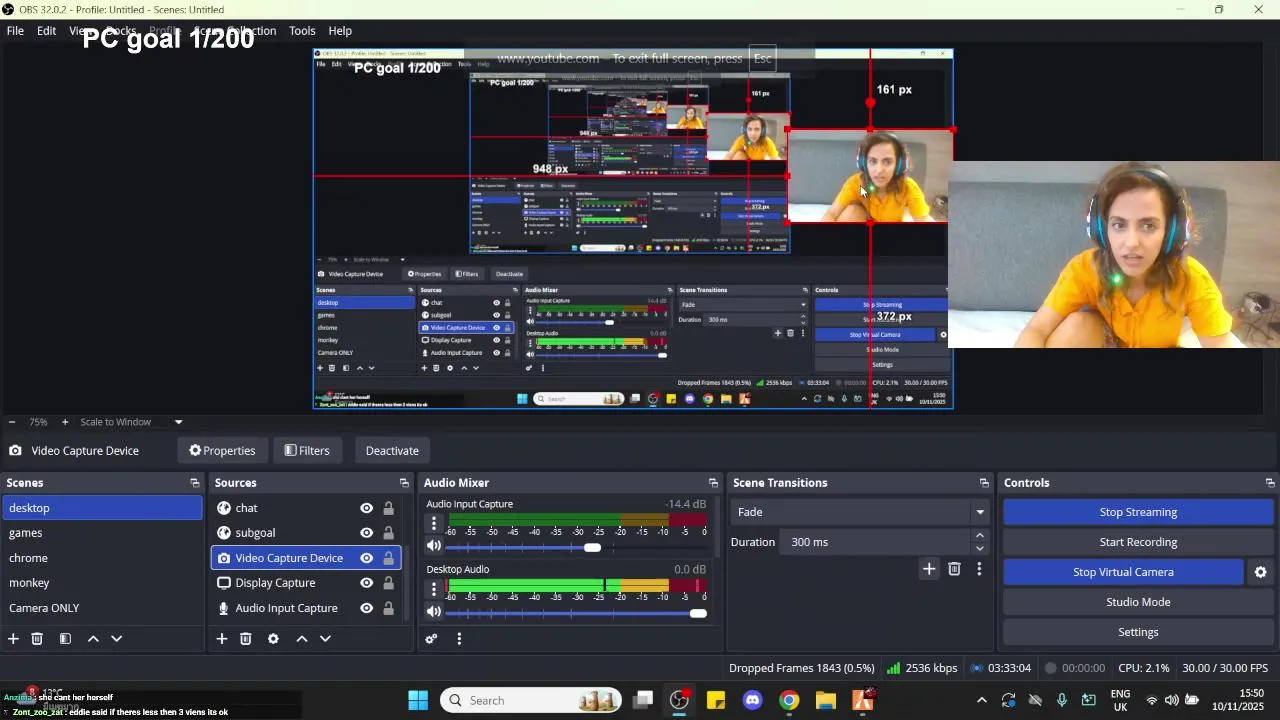This screenshot has width=1280, height=720.
Task: Open Advanced Audio Properties gears icon
Action: (431, 638)
